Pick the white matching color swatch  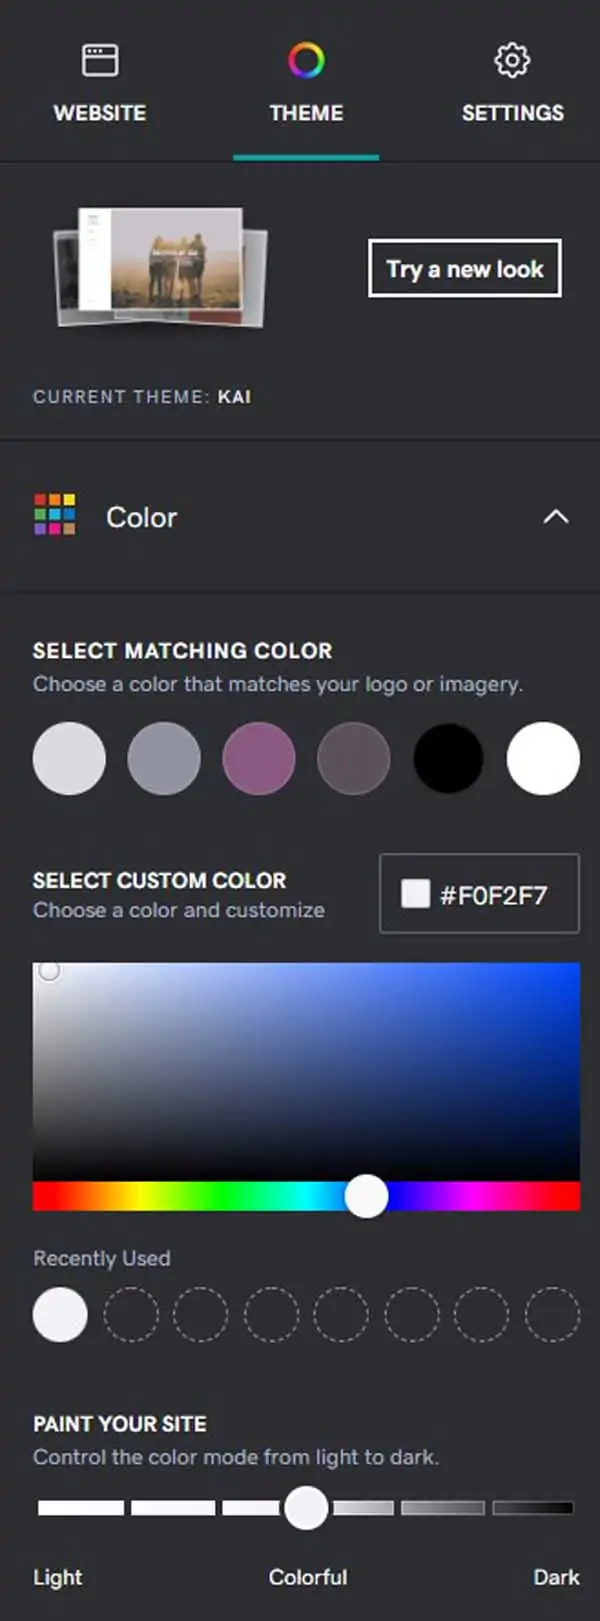tap(543, 758)
